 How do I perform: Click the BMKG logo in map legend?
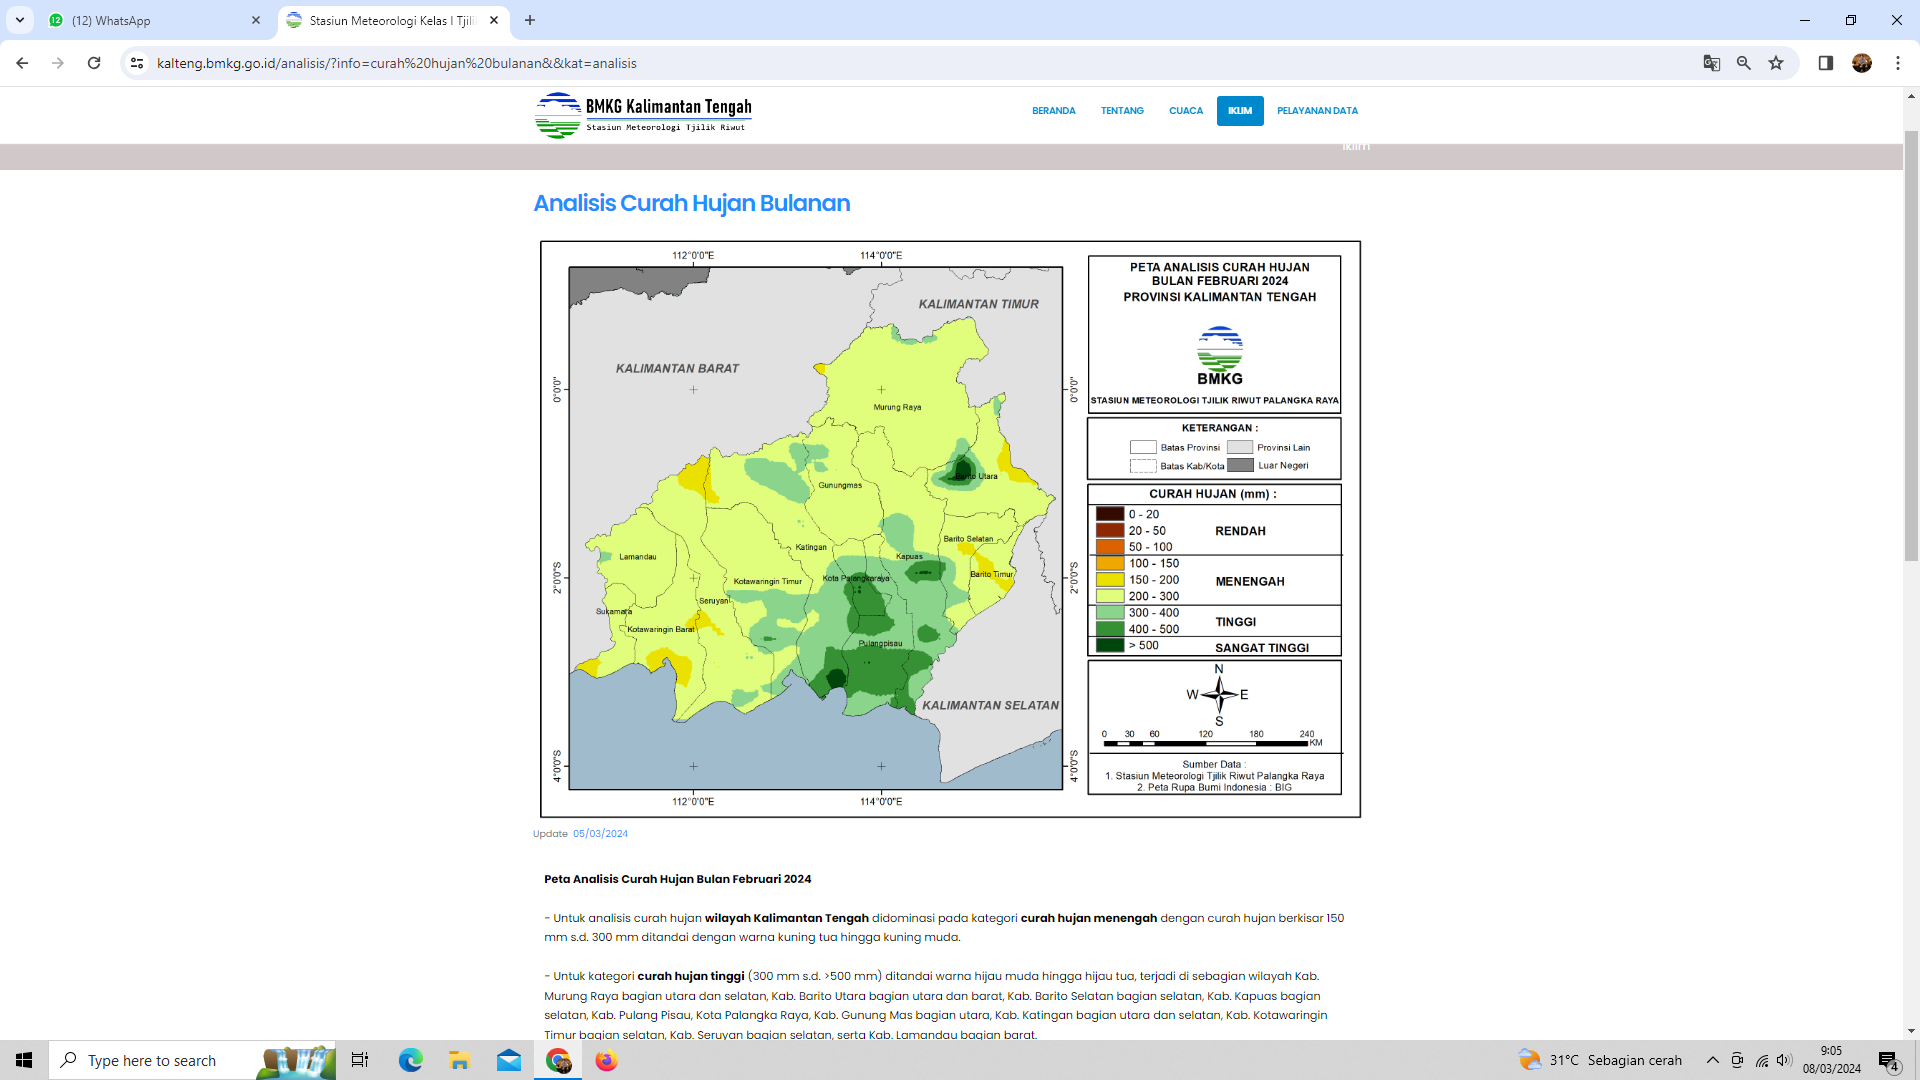tap(1219, 356)
